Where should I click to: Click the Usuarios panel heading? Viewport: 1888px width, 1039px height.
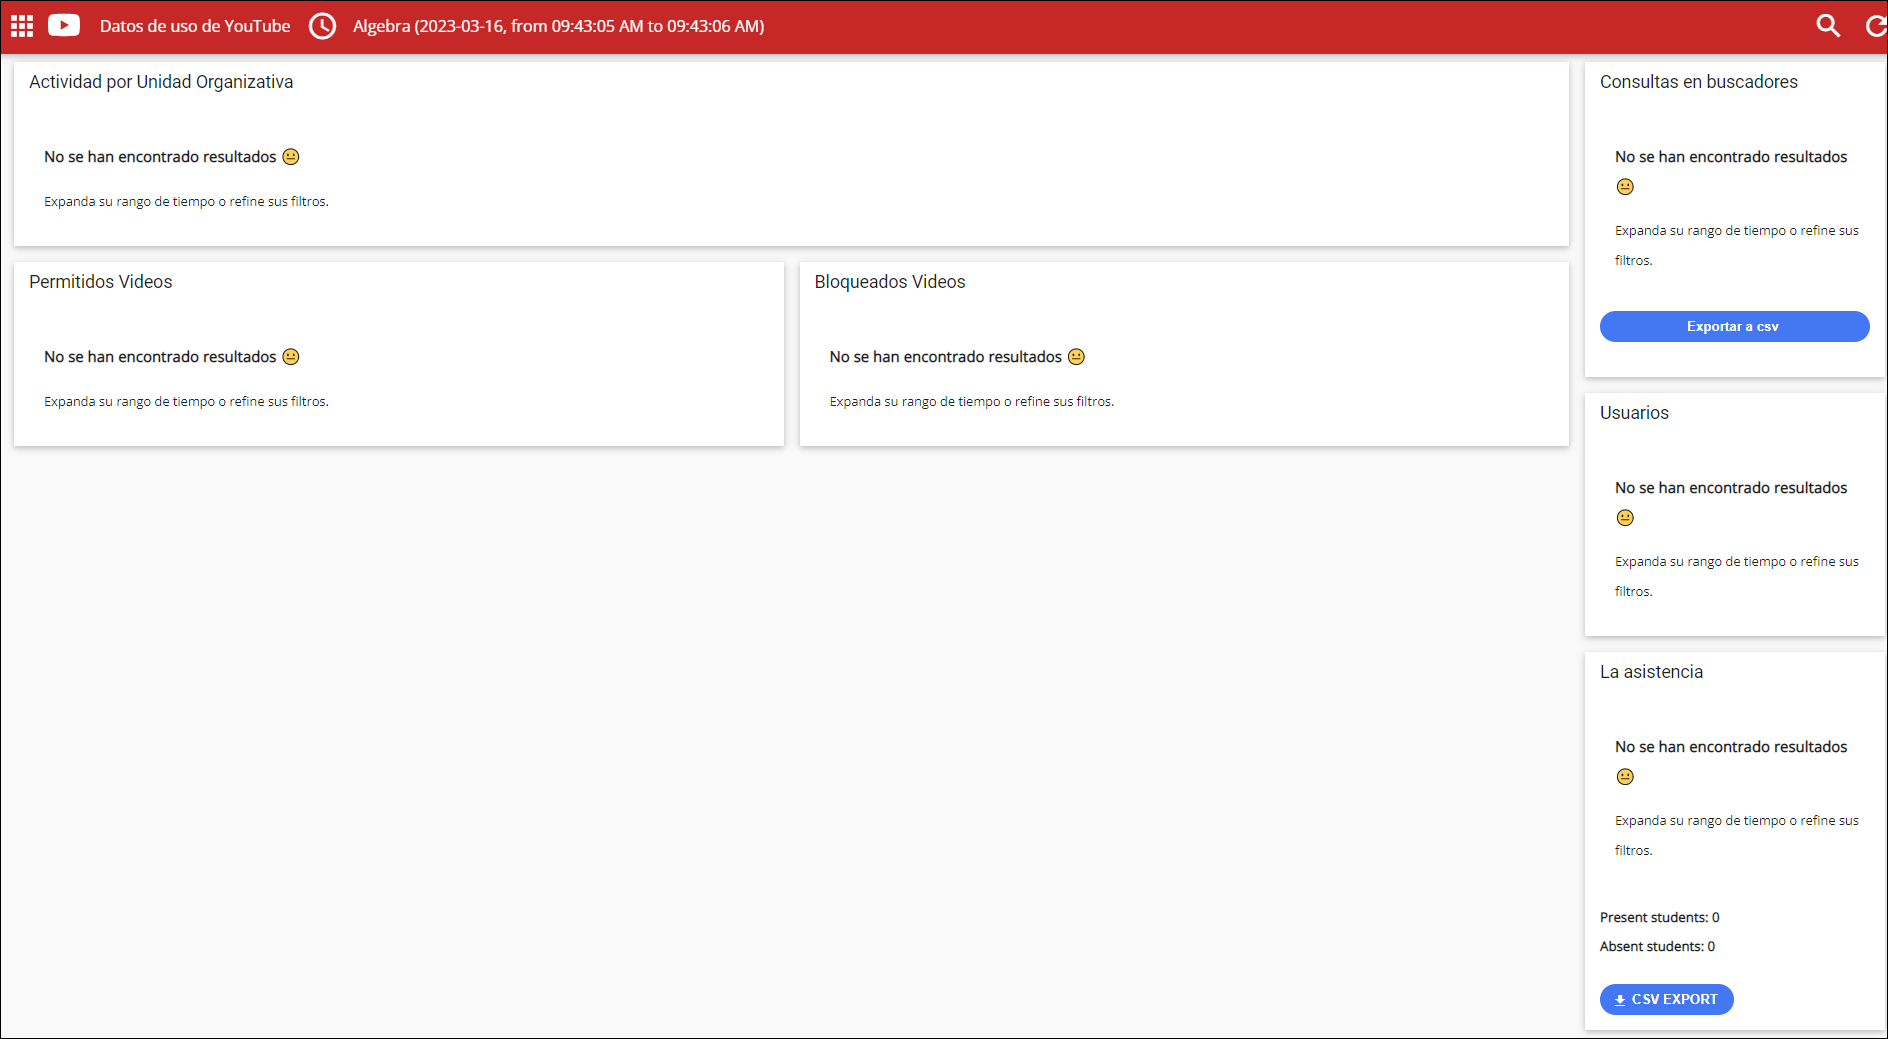(x=1634, y=413)
